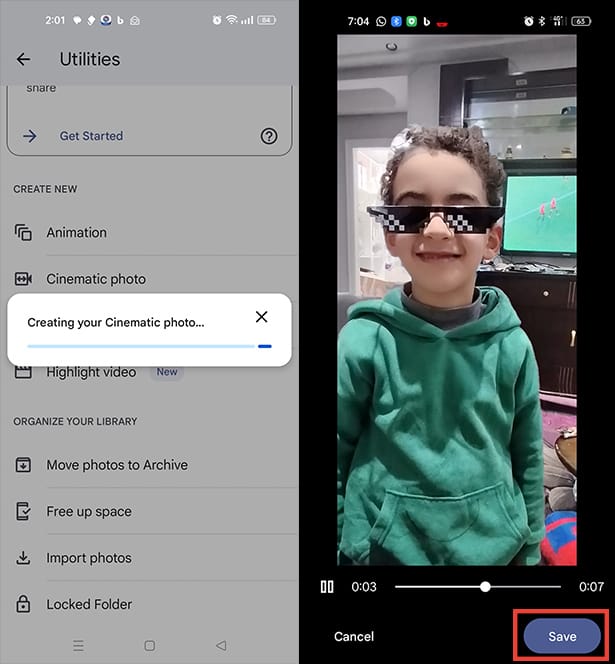
Task: Tap the Import photos download icon
Action: point(23,558)
